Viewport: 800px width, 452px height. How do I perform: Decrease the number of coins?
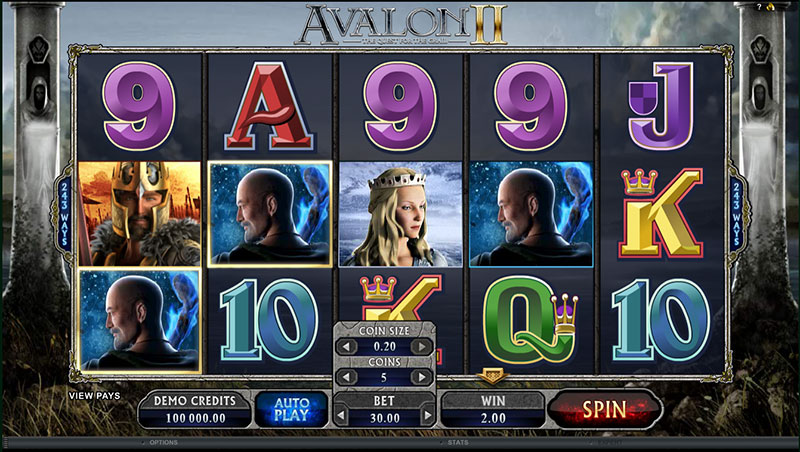click(x=347, y=377)
